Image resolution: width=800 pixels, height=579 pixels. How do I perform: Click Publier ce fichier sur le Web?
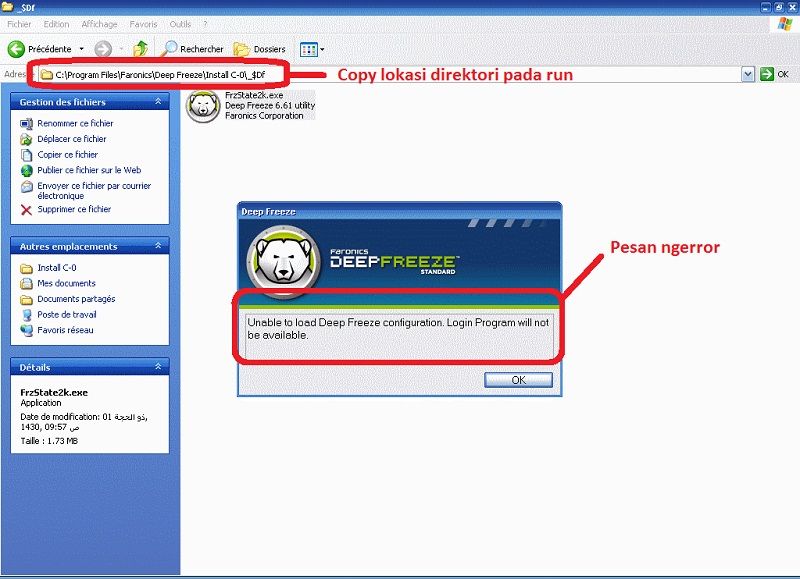tap(89, 170)
